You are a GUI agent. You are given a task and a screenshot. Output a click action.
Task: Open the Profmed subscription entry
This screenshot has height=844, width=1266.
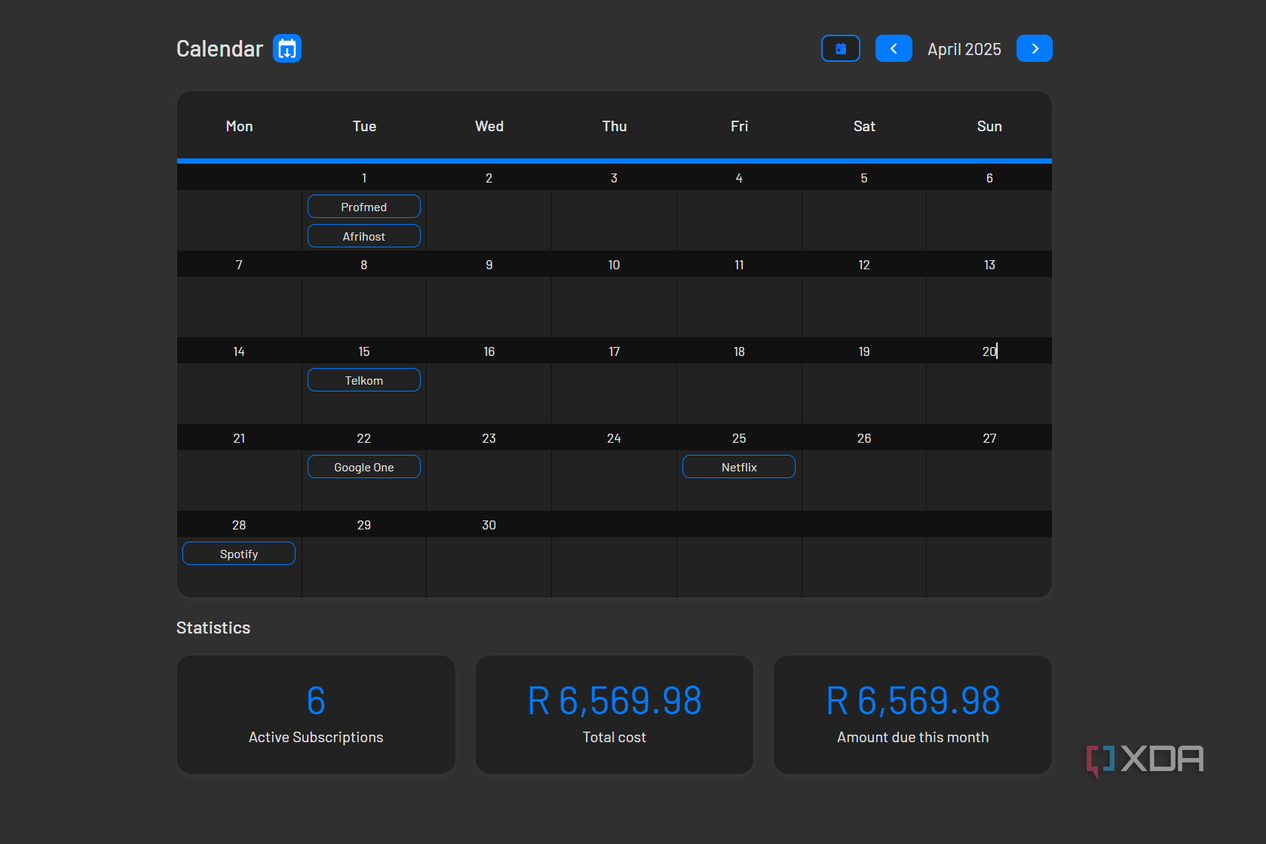pyautogui.click(x=364, y=207)
